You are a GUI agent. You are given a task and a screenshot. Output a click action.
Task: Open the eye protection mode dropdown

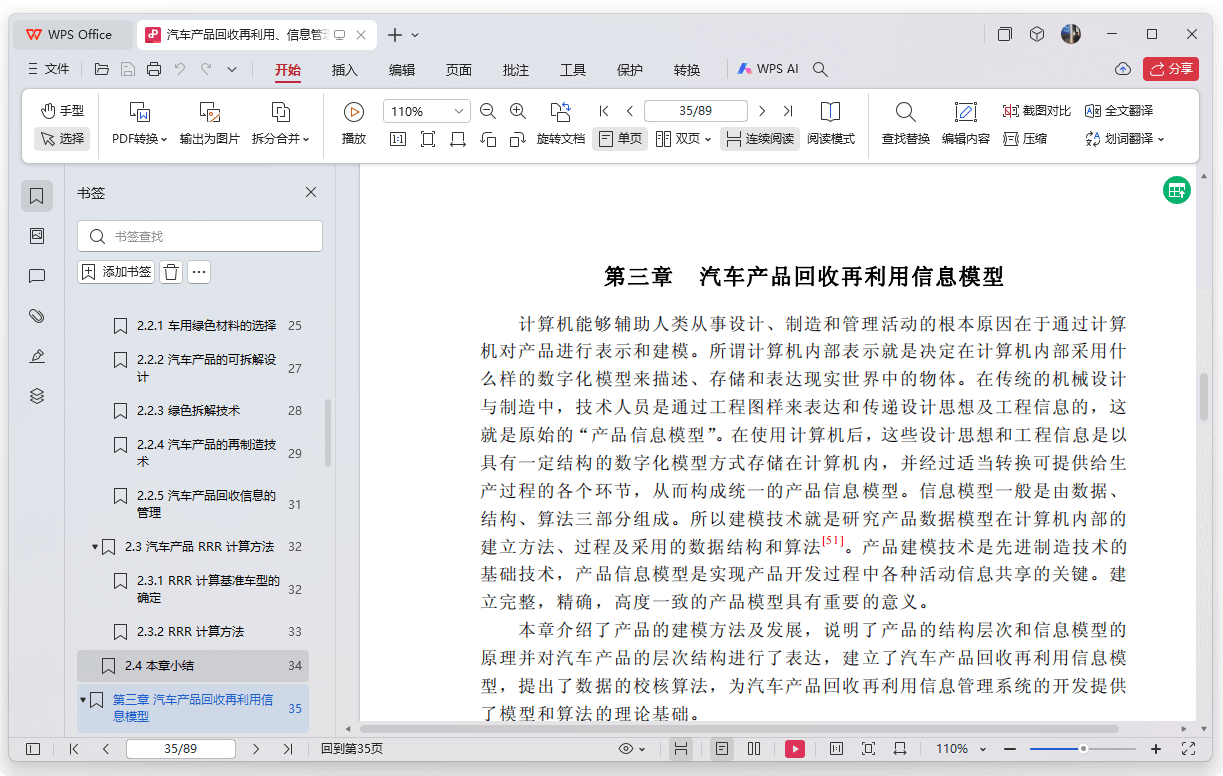632,749
